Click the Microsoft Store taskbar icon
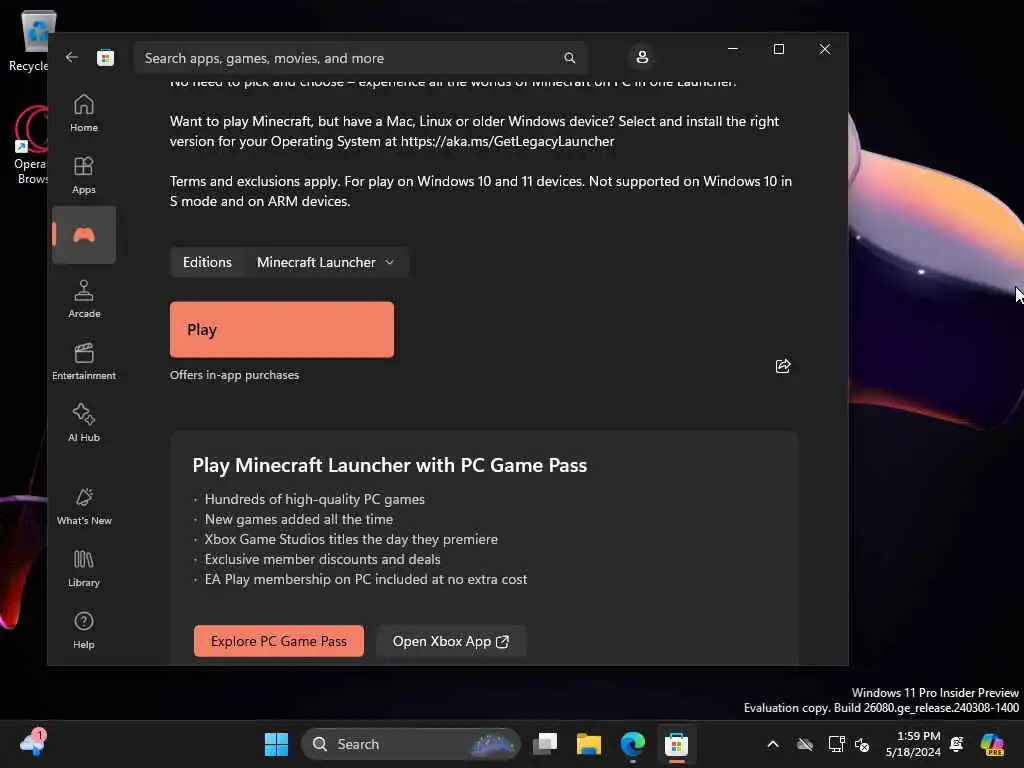The image size is (1024, 768). point(677,744)
